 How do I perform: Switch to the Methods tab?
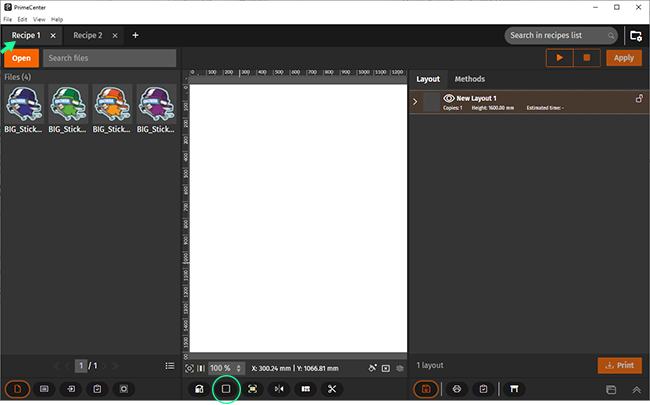(x=469, y=79)
